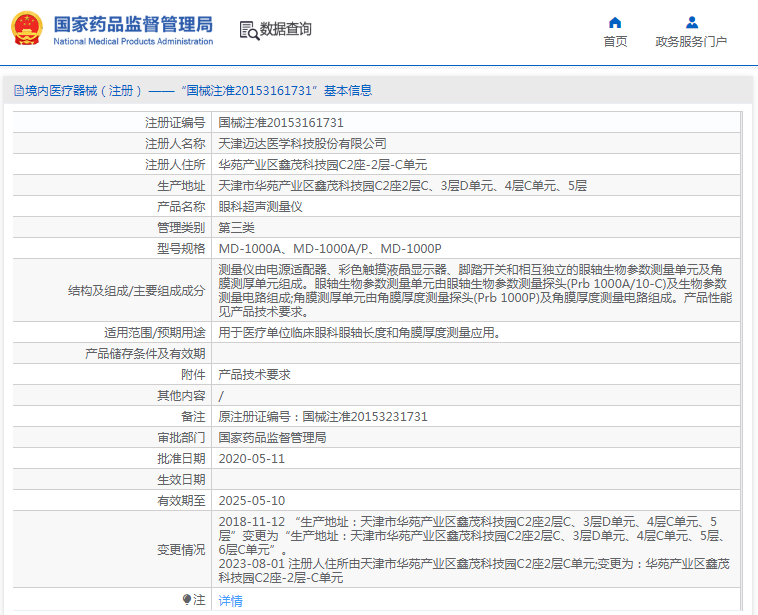Click the 生效日期 row label

tap(181, 480)
